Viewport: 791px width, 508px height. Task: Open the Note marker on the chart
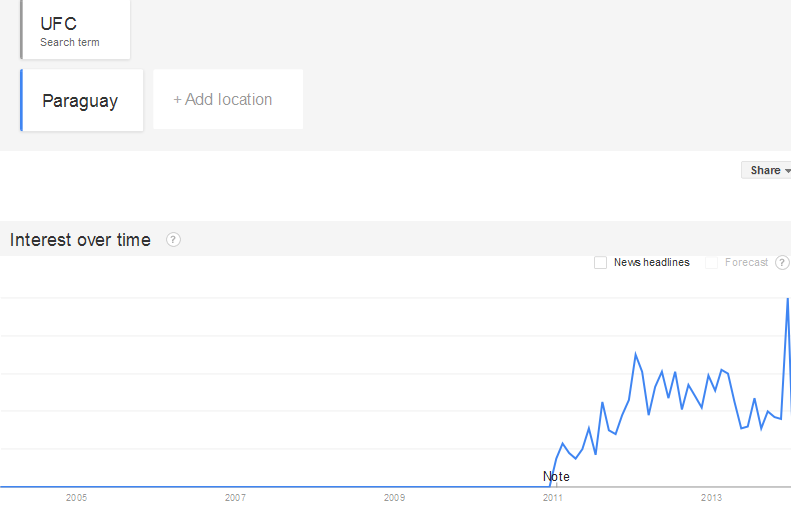pyautogui.click(x=556, y=477)
